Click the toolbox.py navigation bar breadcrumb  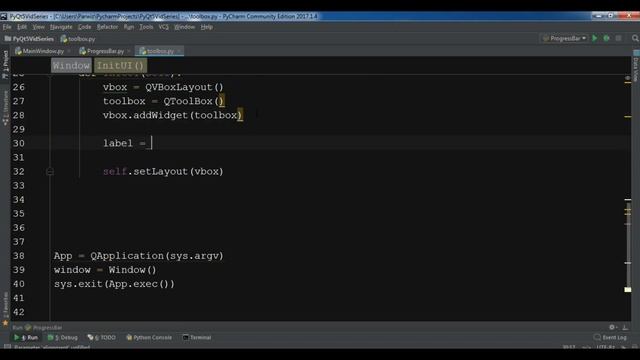click(x=78, y=39)
